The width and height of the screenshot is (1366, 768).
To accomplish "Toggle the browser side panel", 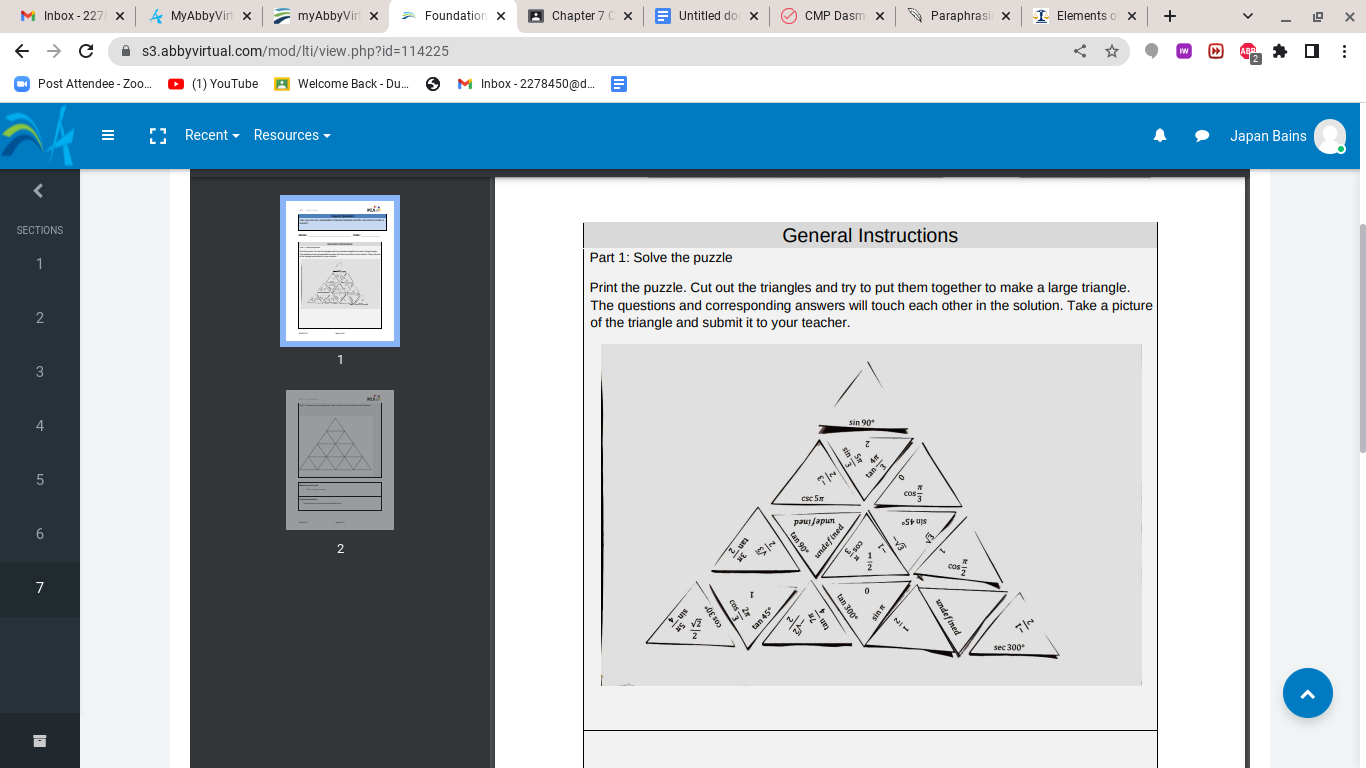I will [x=1312, y=51].
